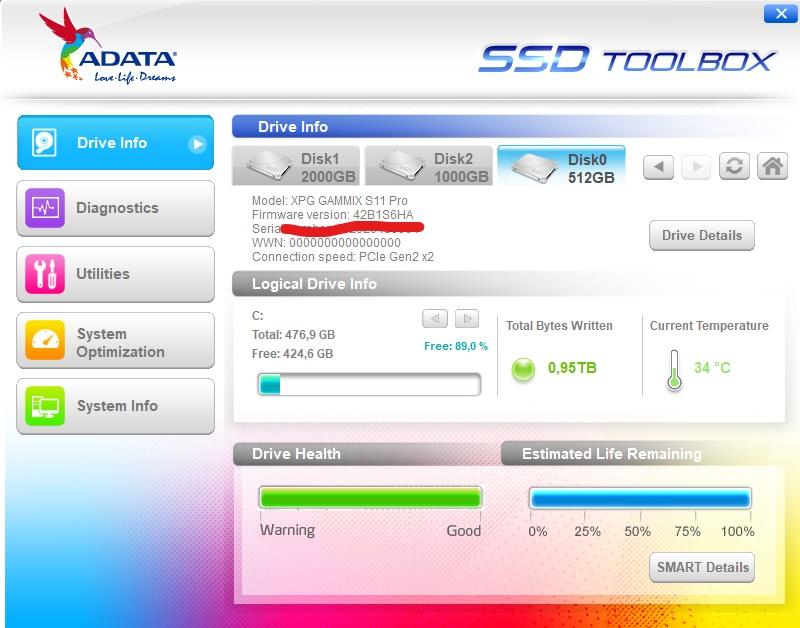
Task: Click Firmware version: 42B1S6HA text
Action: (x=333, y=215)
